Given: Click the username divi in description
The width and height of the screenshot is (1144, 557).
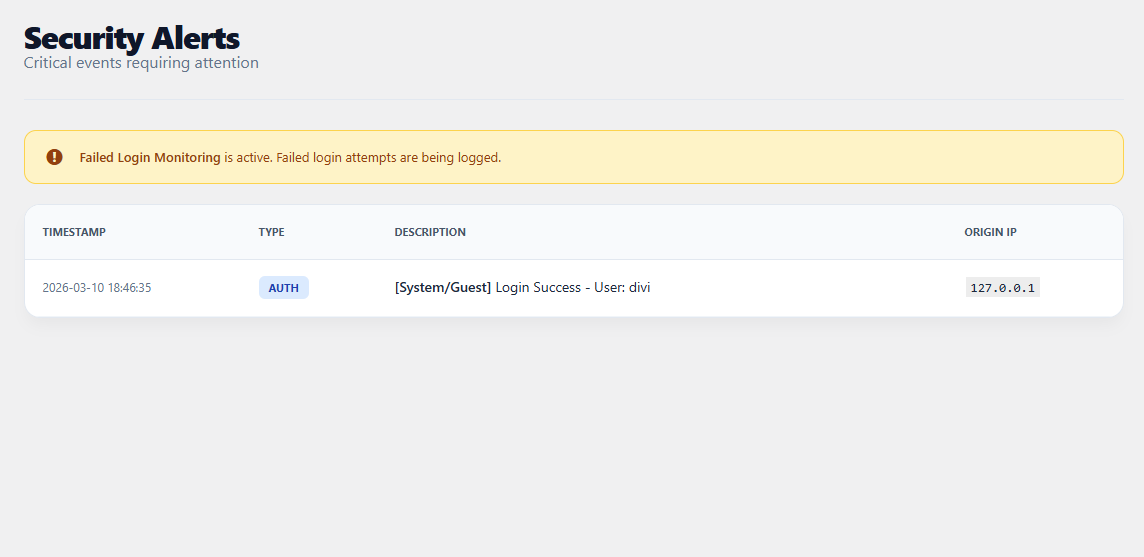Looking at the screenshot, I should point(640,288).
